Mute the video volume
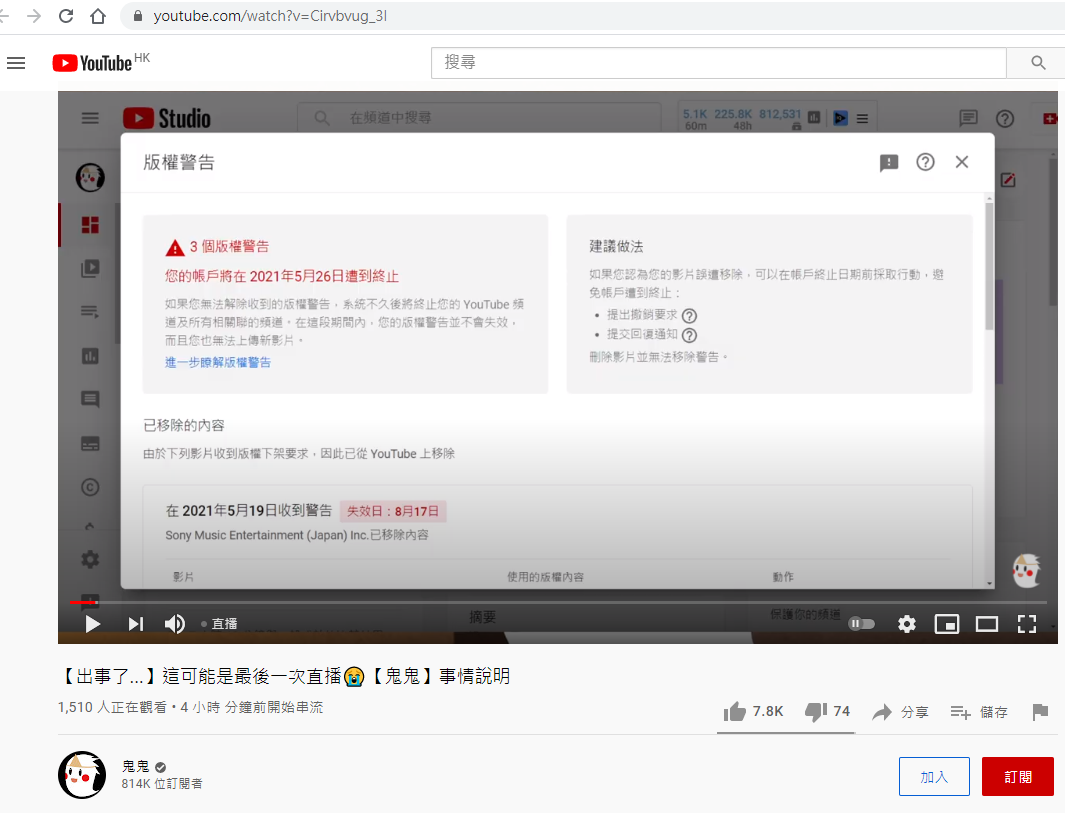 tap(175, 624)
